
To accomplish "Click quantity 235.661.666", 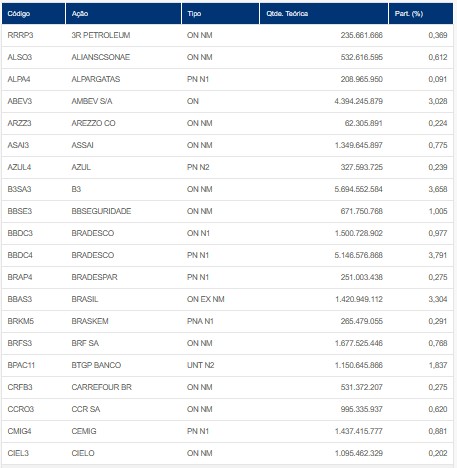I will [362, 35].
